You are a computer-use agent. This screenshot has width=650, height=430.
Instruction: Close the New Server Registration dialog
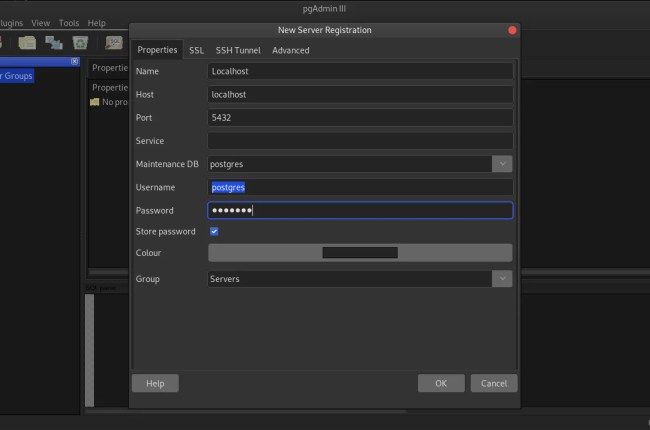[512, 30]
